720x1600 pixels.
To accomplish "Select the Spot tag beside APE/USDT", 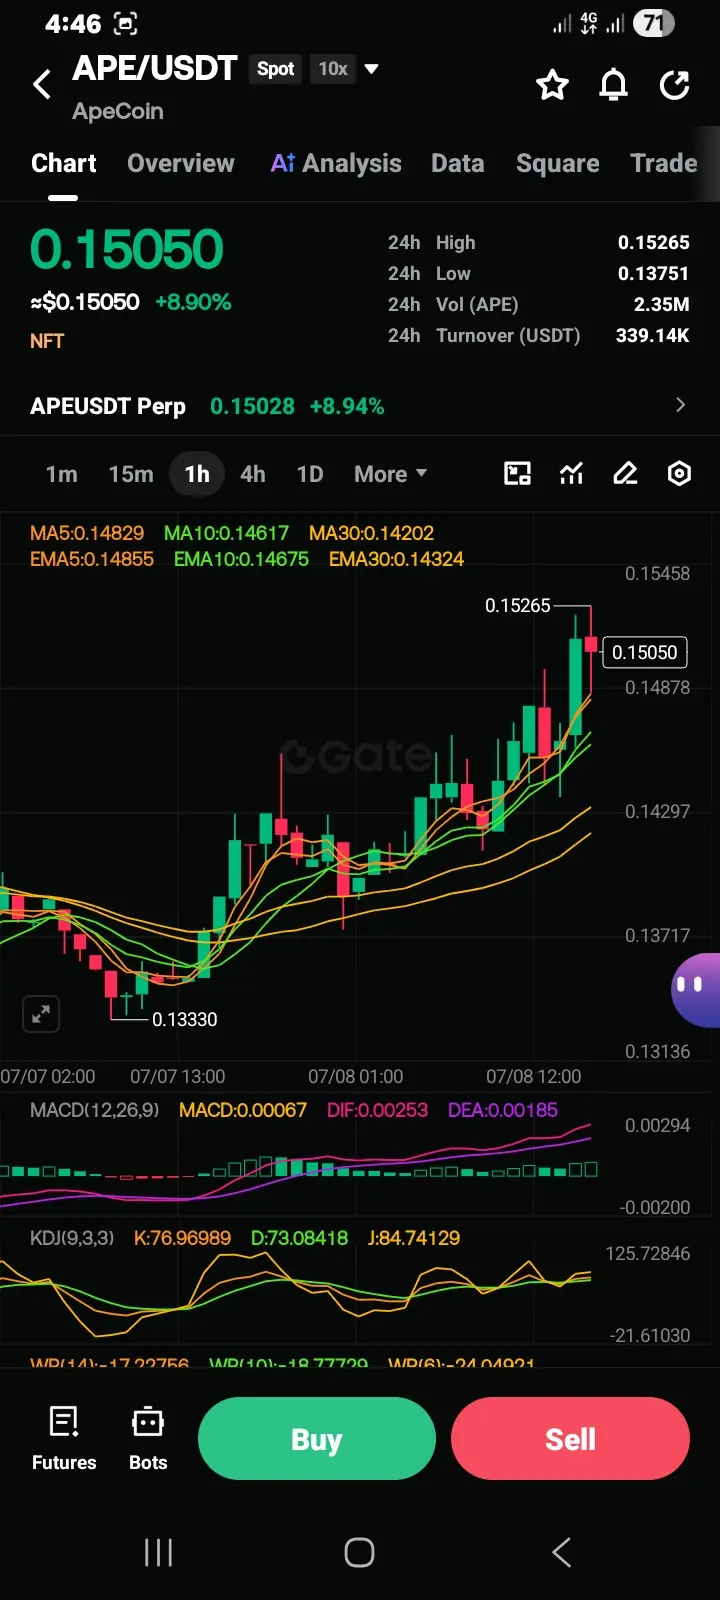I will coord(275,69).
